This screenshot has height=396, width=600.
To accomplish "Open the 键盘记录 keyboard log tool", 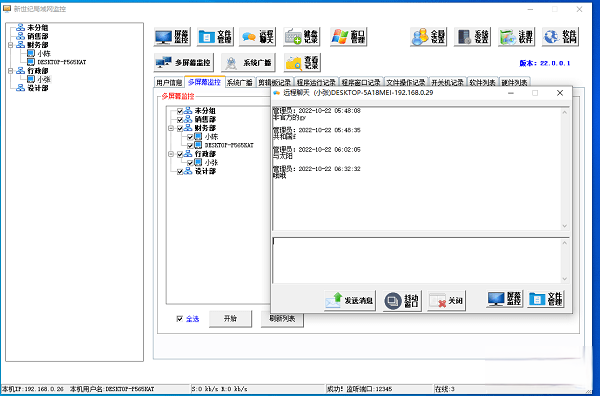I will (x=302, y=37).
